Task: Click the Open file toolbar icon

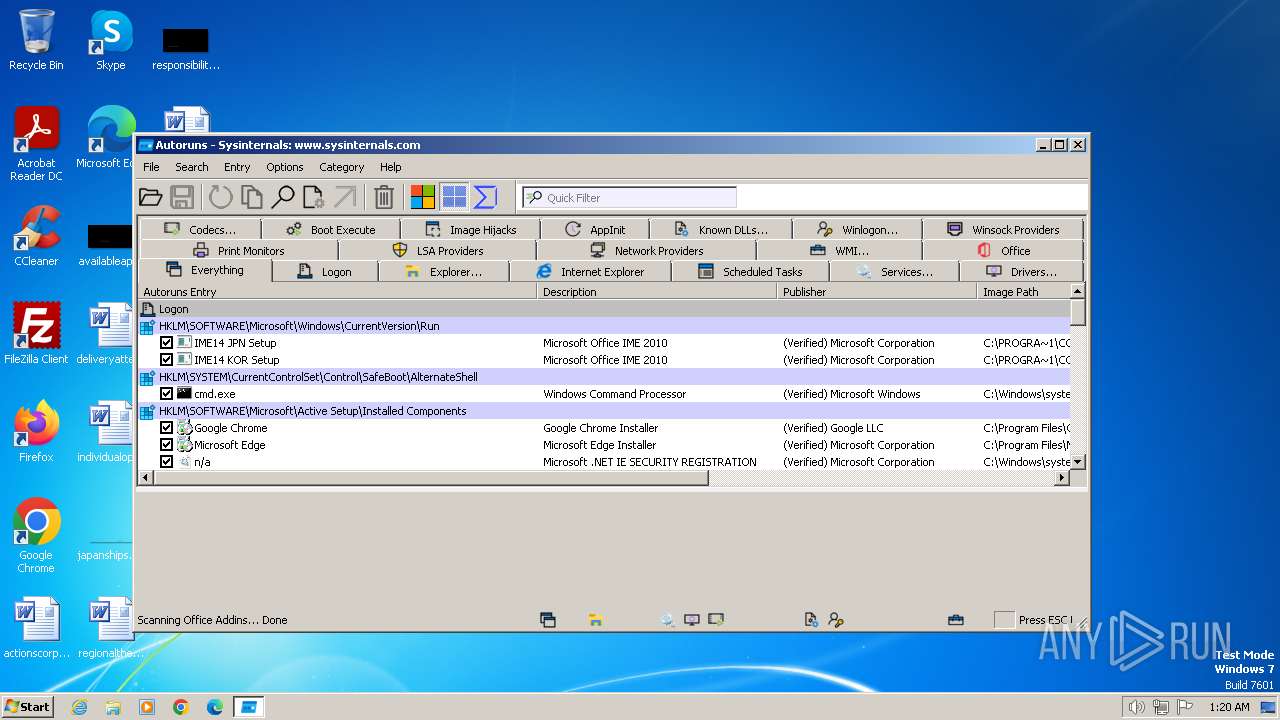Action: click(150, 197)
